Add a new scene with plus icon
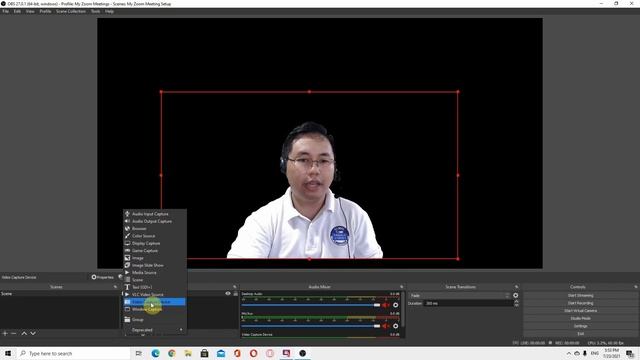The width and height of the screenshot is (640, 360). pyautogui.click(x=5, y=333)
